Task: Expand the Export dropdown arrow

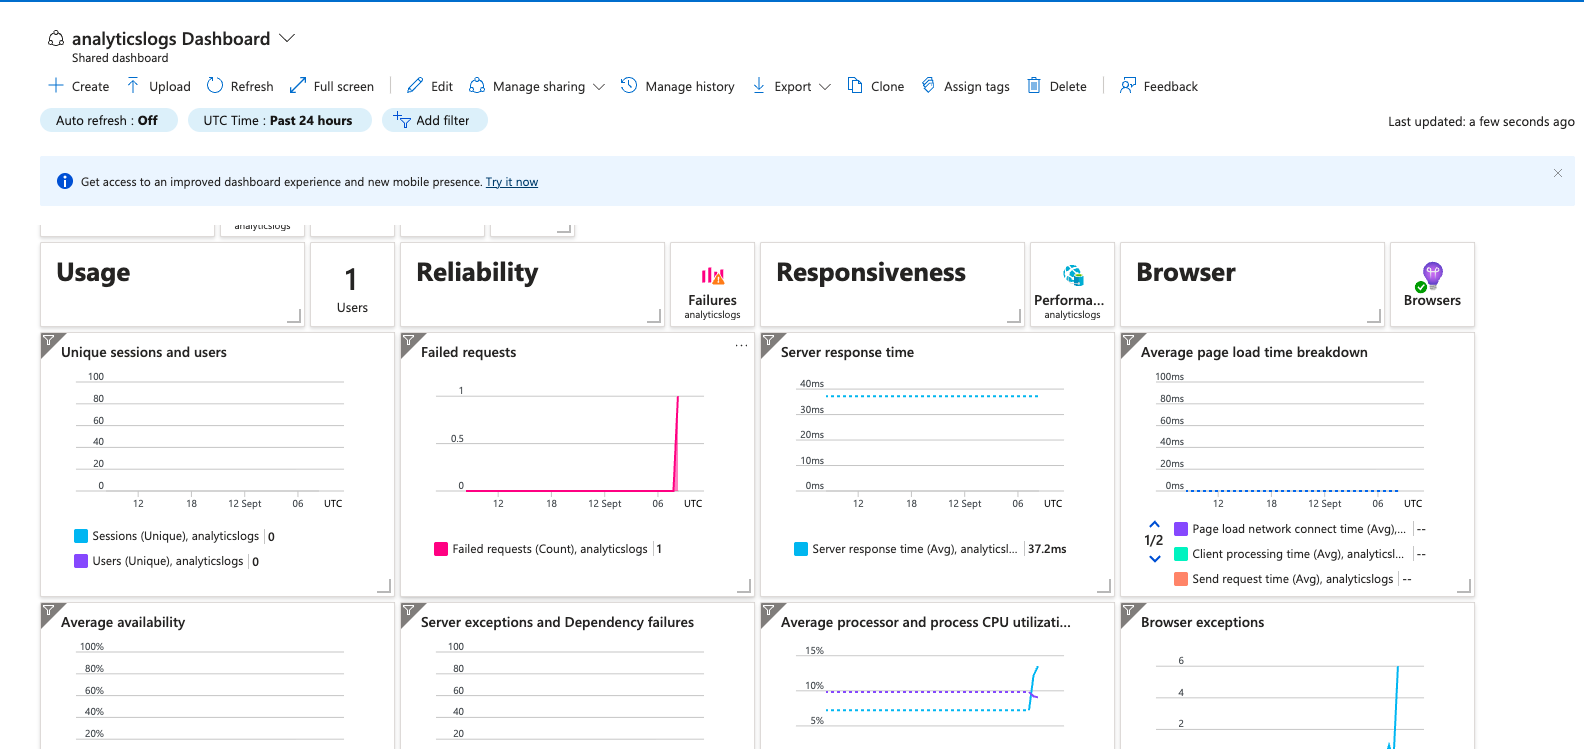Action: (825, 87)
